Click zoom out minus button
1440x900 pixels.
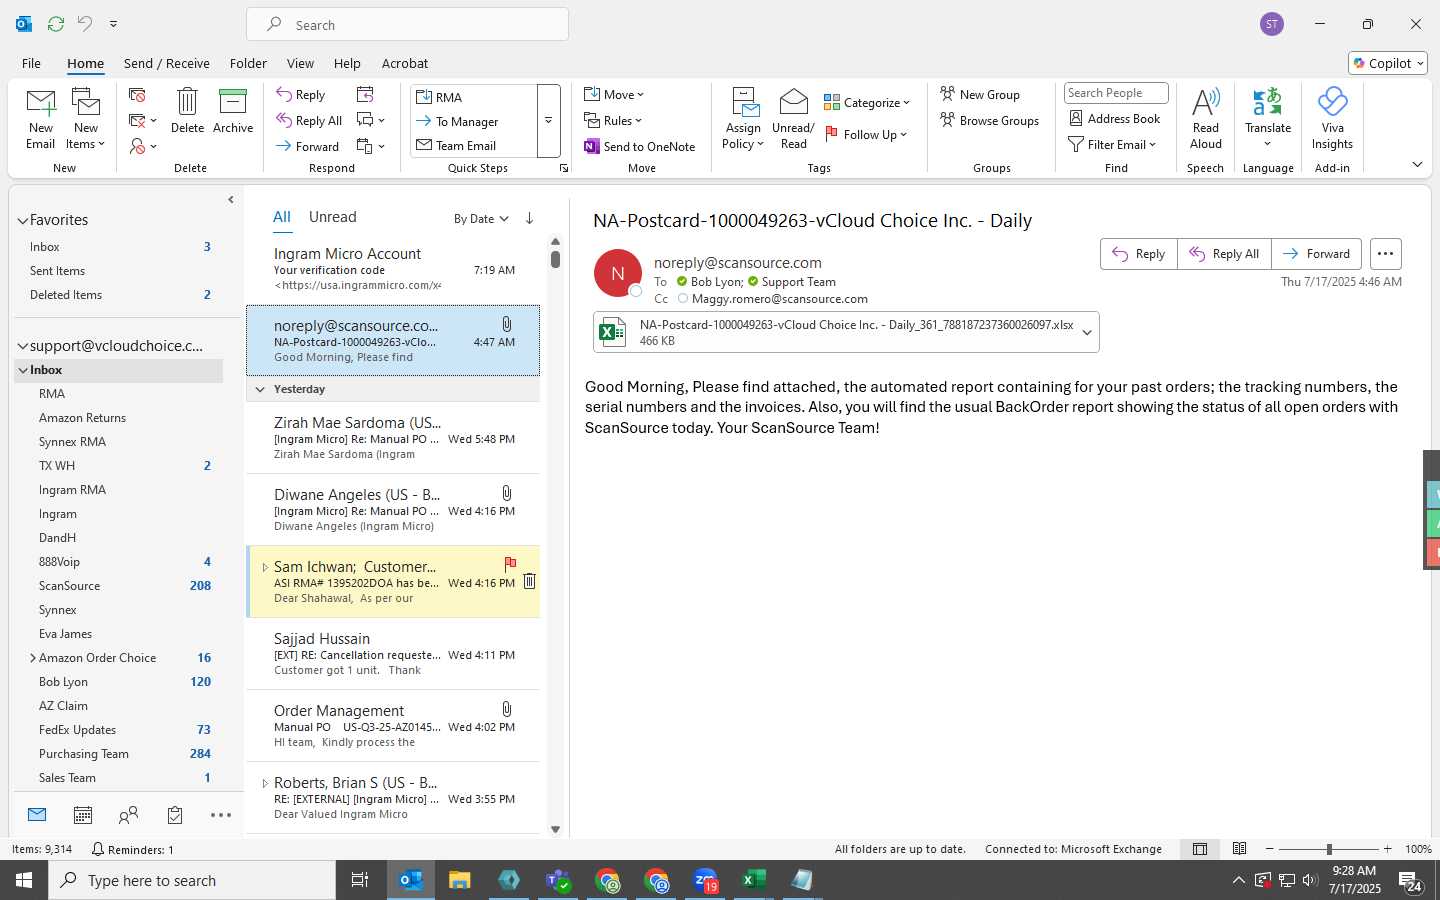(1270, 849)
